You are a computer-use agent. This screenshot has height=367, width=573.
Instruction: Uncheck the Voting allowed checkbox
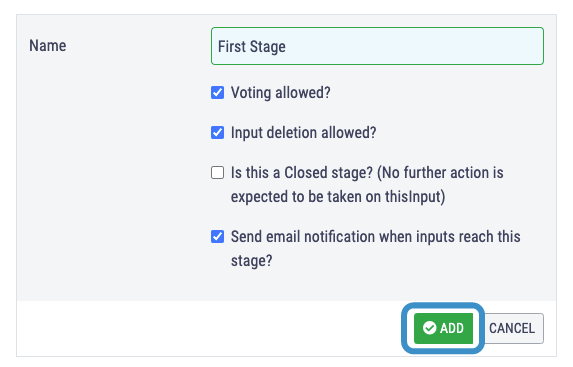[217, 92]
